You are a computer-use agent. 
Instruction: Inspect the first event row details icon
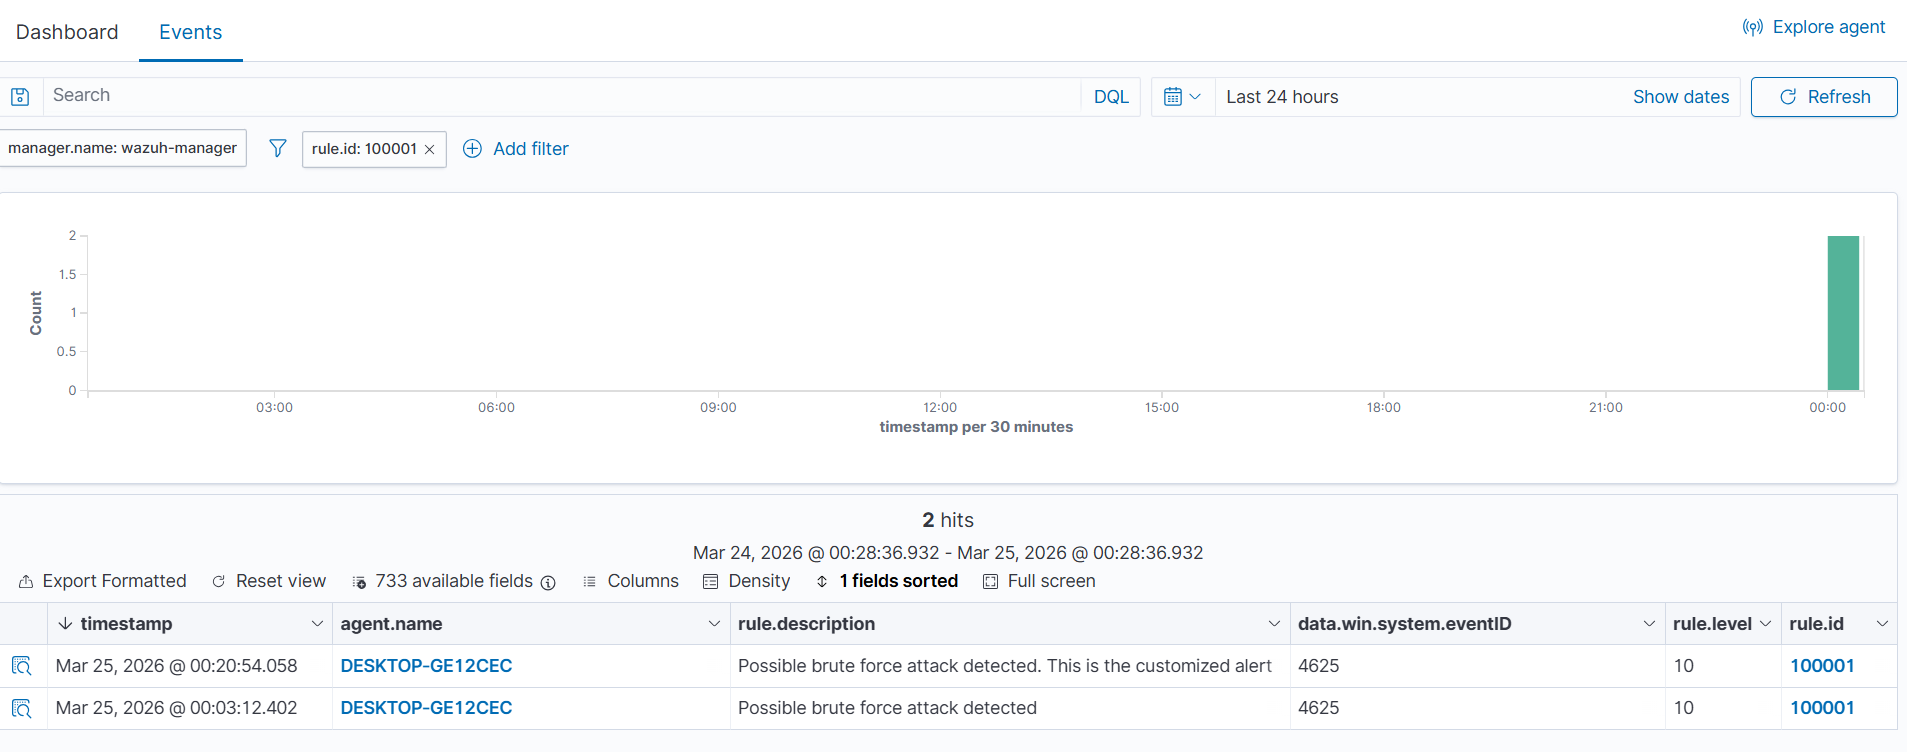(22, 666)
